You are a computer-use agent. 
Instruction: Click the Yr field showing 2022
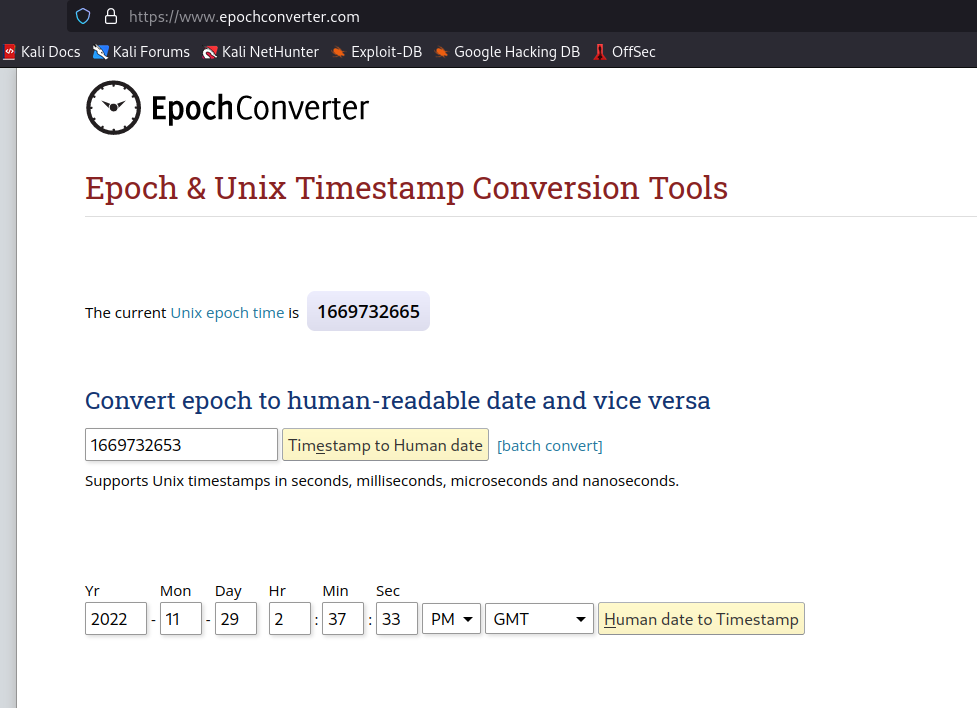pyautogui.click(x=116, y=619)
